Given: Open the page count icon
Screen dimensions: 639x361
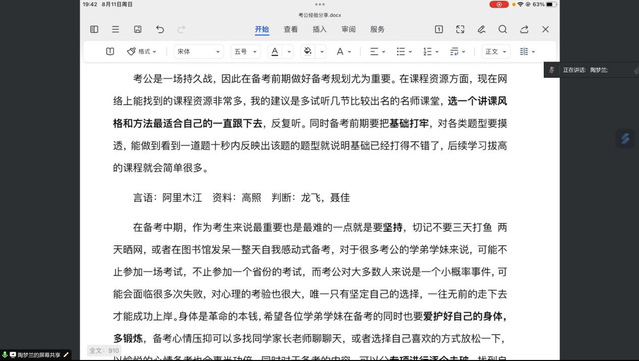Looking at the screenshot, I should coord(439,29).
